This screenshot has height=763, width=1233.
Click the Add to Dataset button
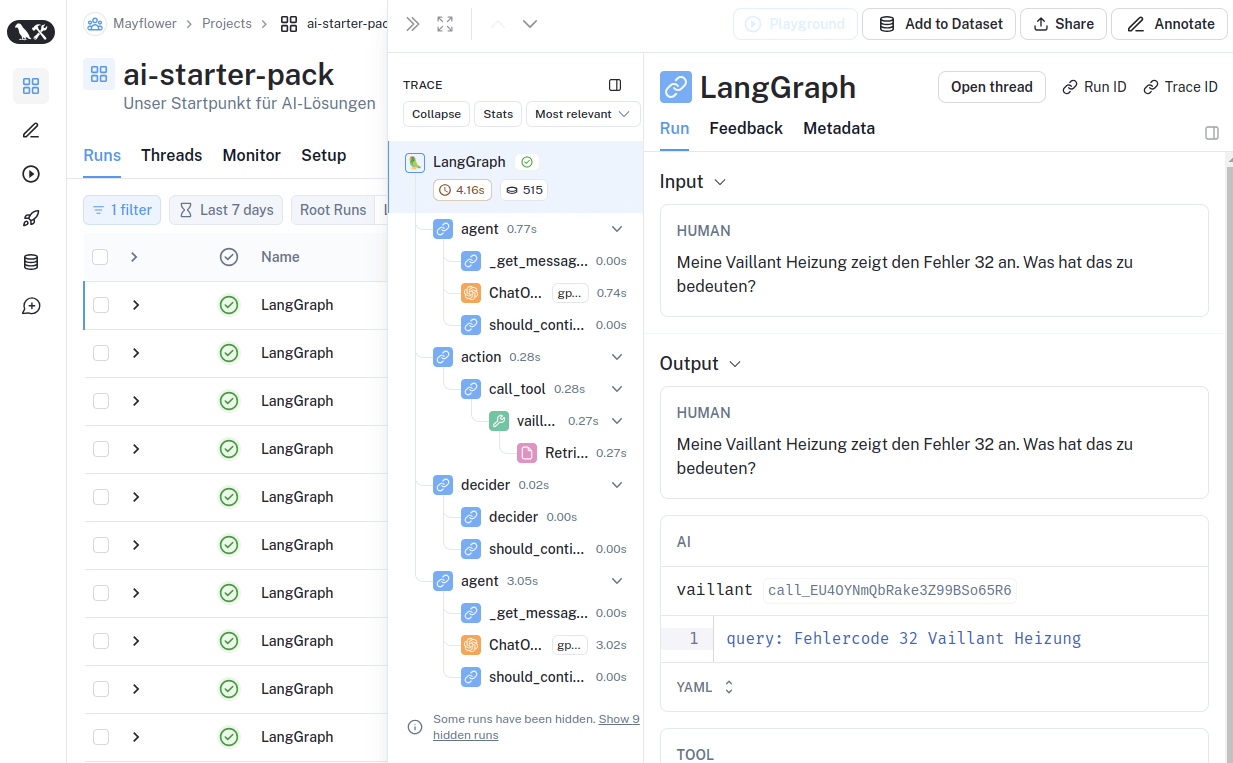tap(939, 24)
